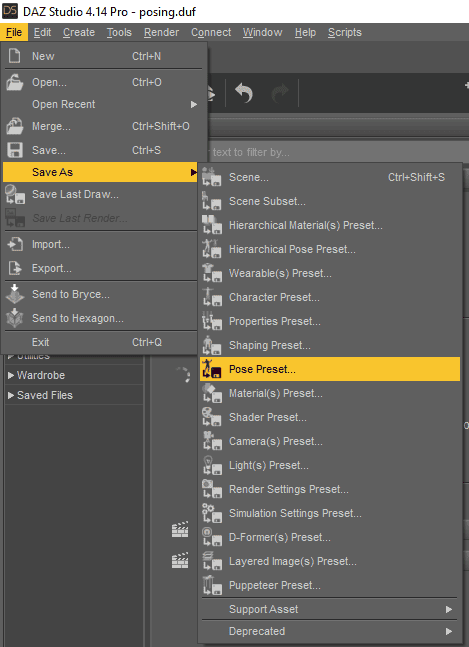Screen dimensions: 469x647
Task: Click the Export icon
Action: click(15, 268)
